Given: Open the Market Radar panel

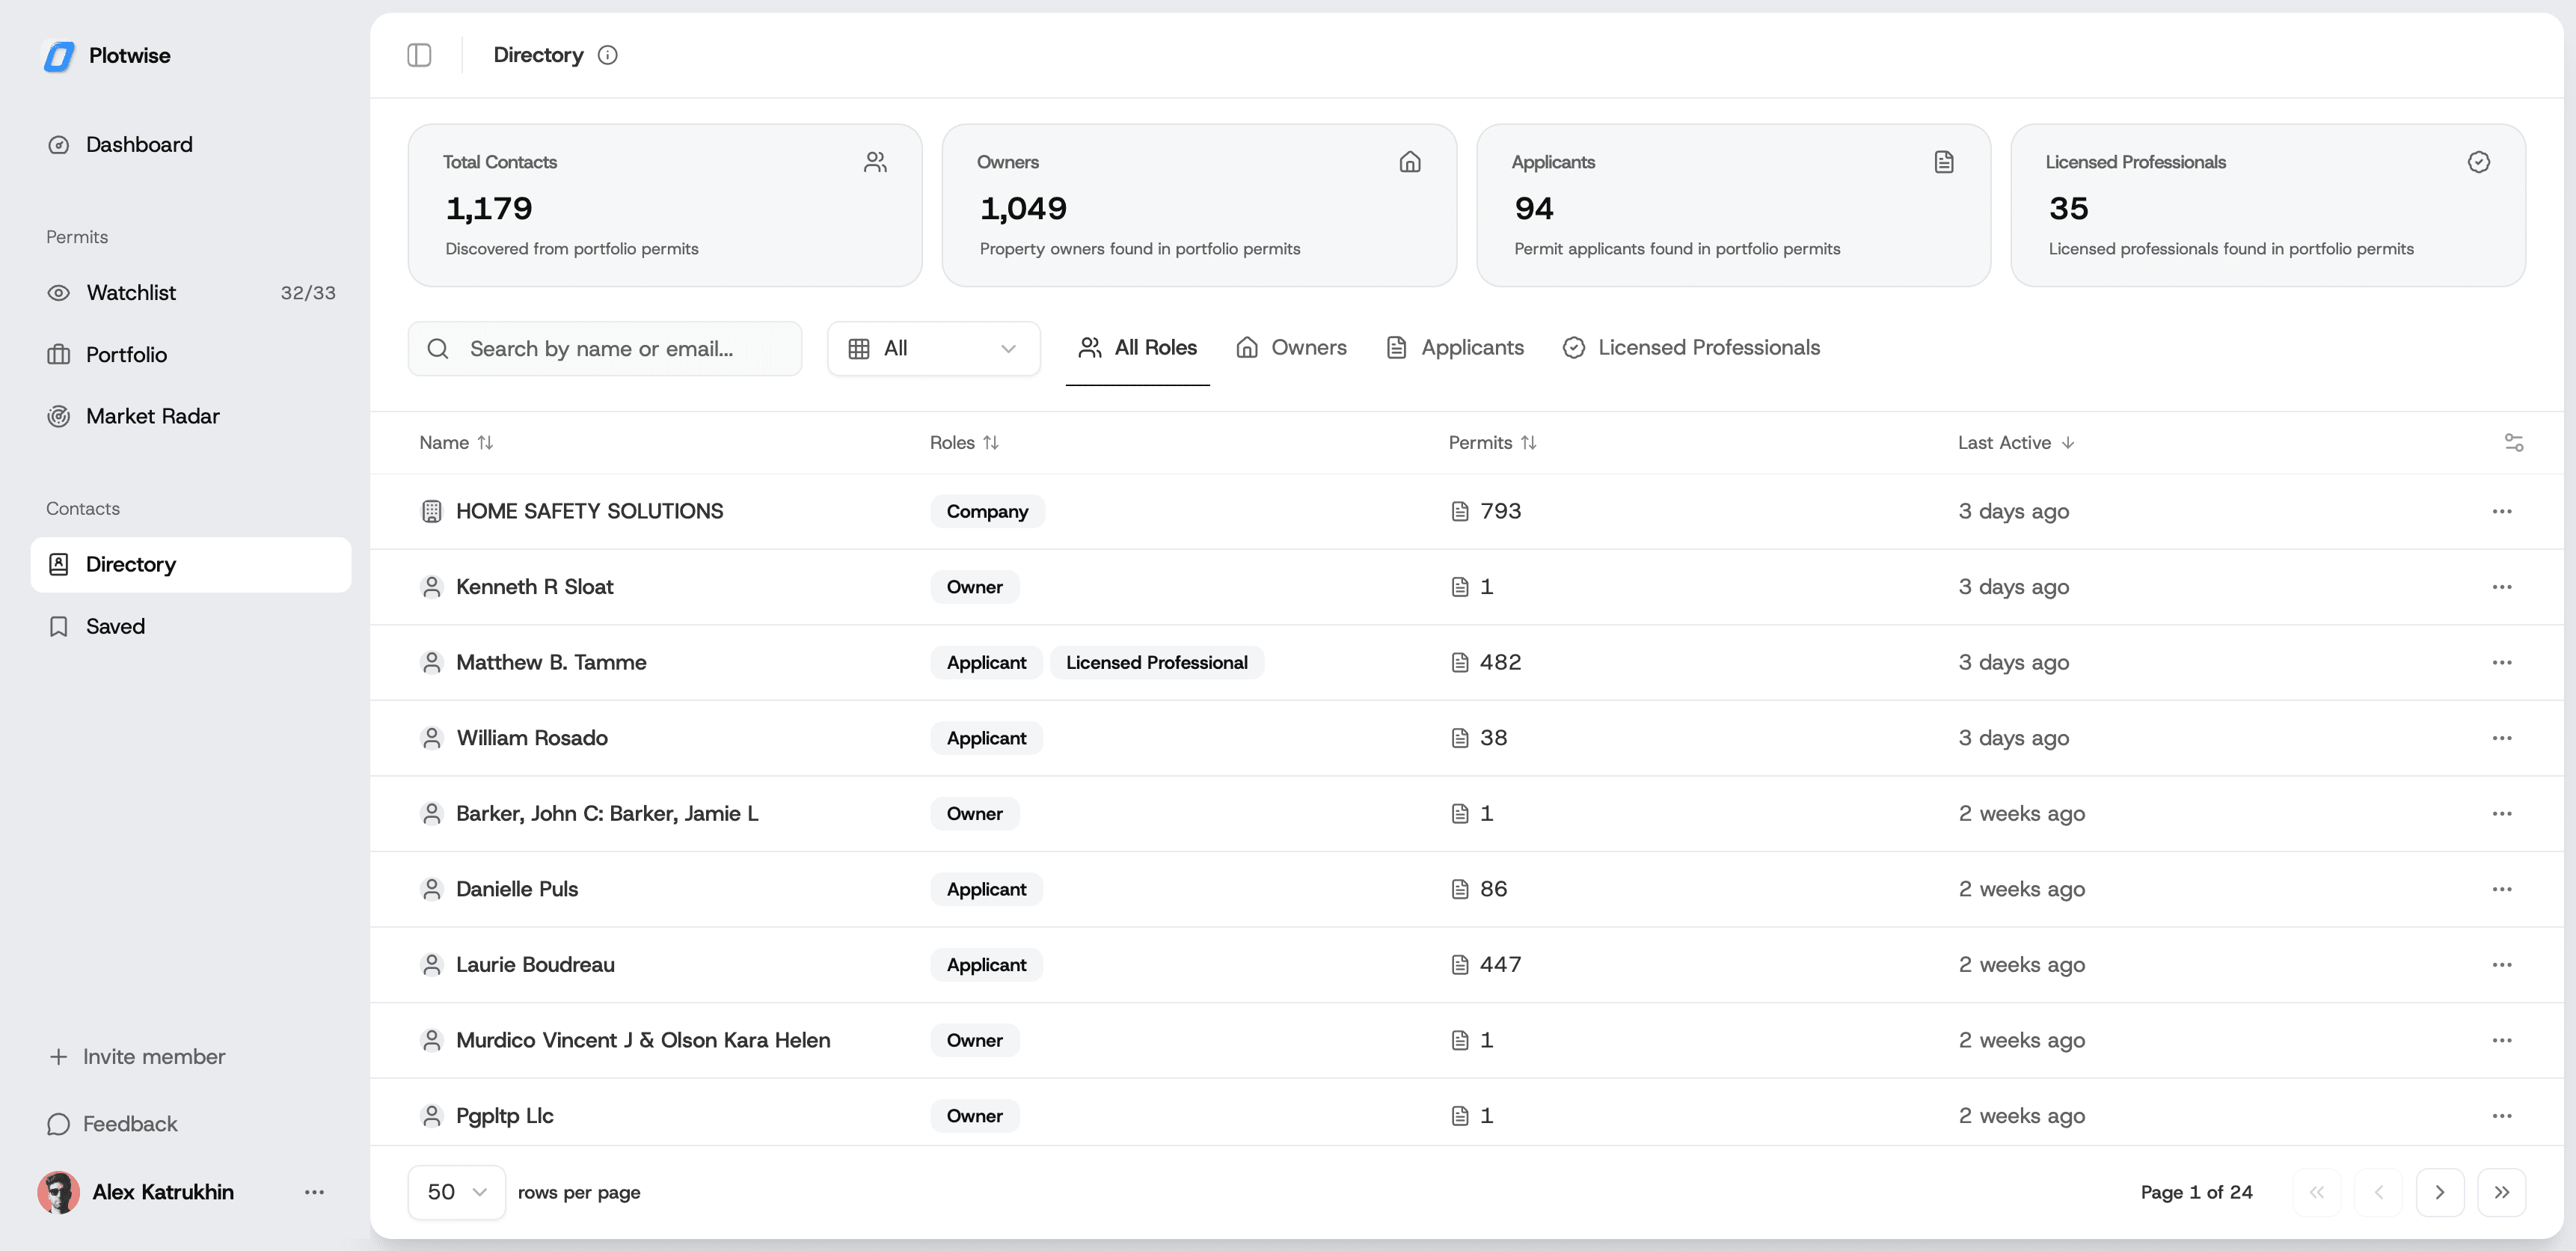Looking at the screenshot, I should point(152,416).
